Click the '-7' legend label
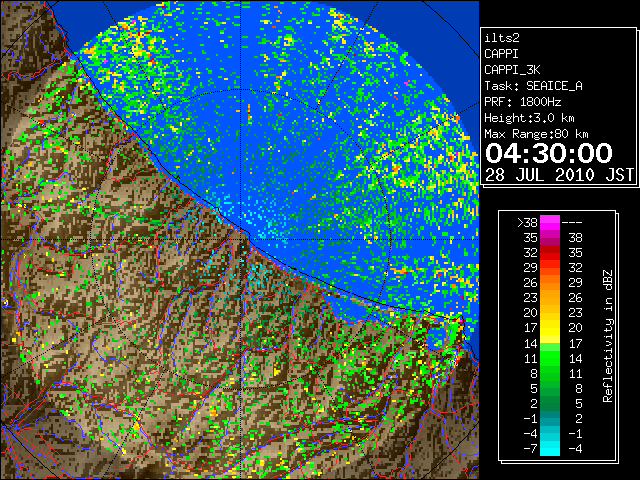Image resolution: width=640 pixels, height=480 pixels. click(530, 449)
